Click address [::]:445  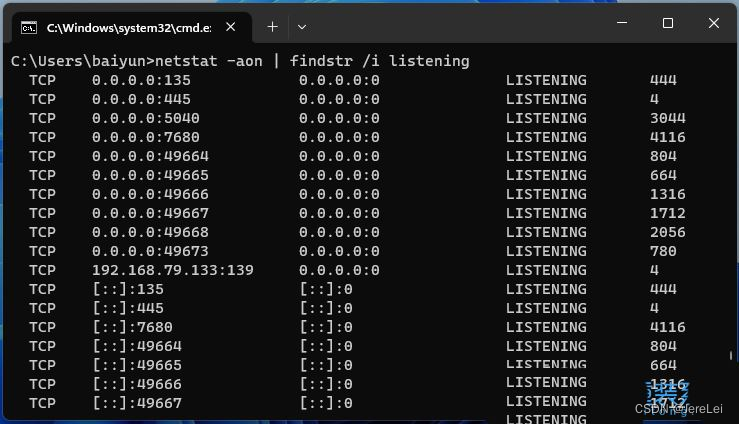(128, 308)
